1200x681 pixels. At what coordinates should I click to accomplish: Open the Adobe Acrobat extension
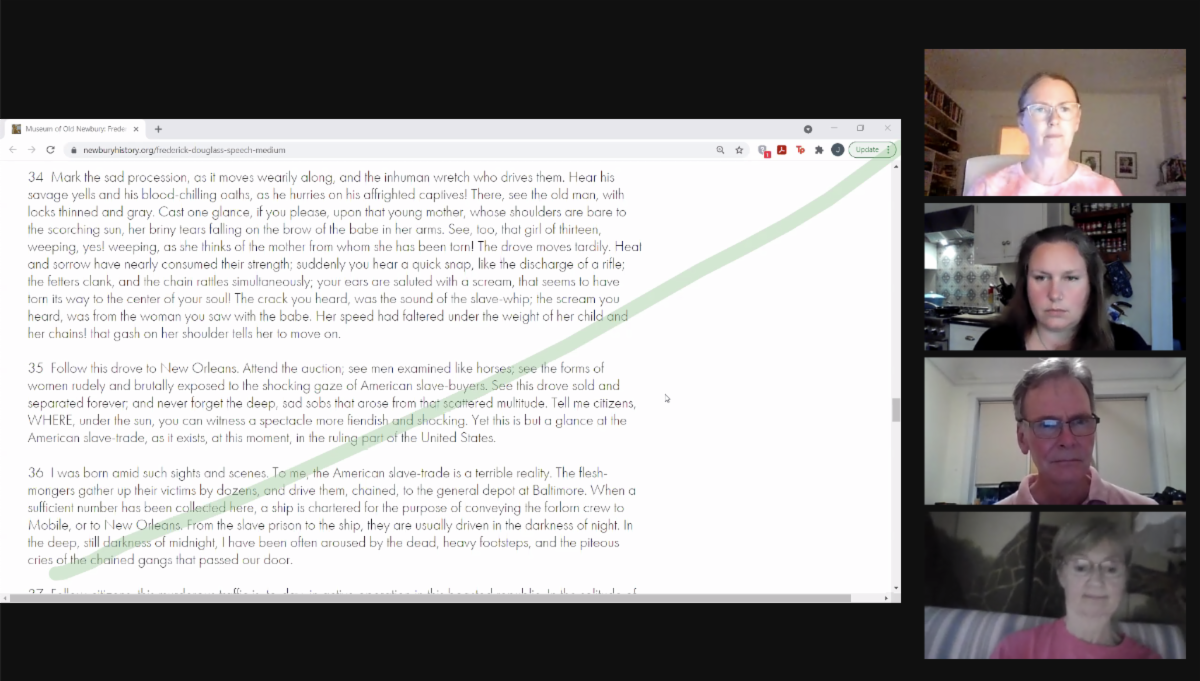tap(782, 150)
